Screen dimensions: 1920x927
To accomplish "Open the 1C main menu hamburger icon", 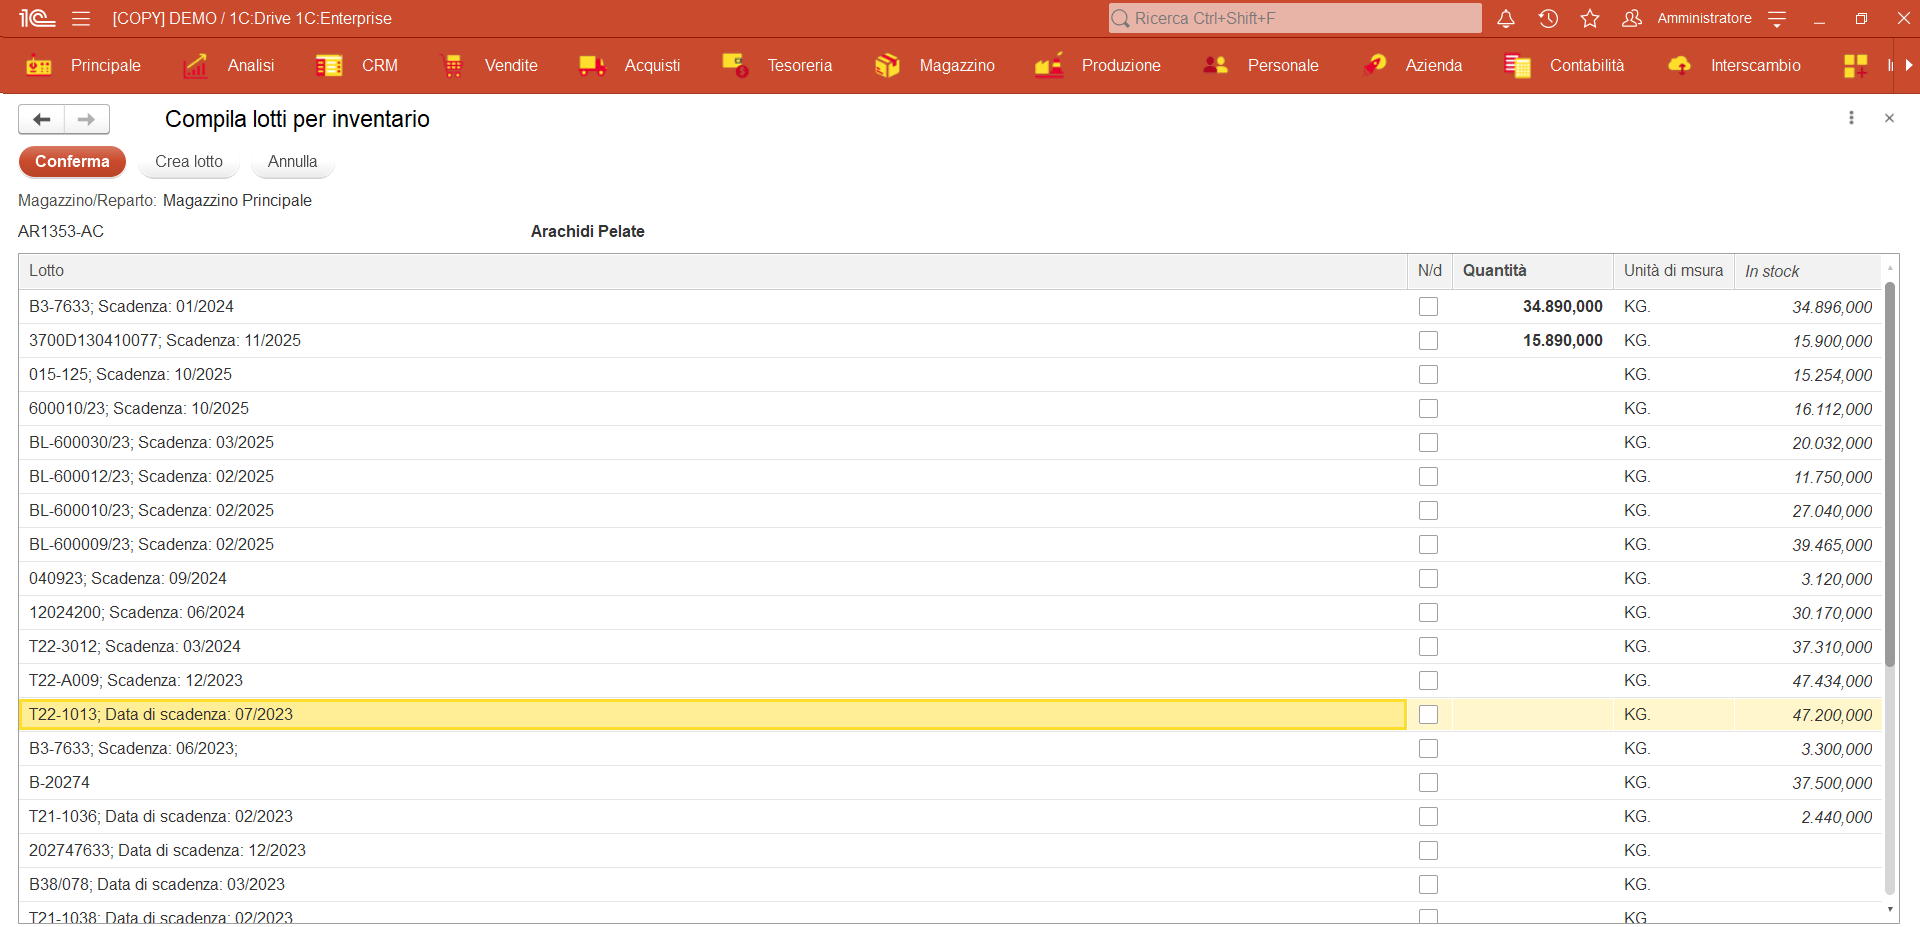I will coord(81,18).
